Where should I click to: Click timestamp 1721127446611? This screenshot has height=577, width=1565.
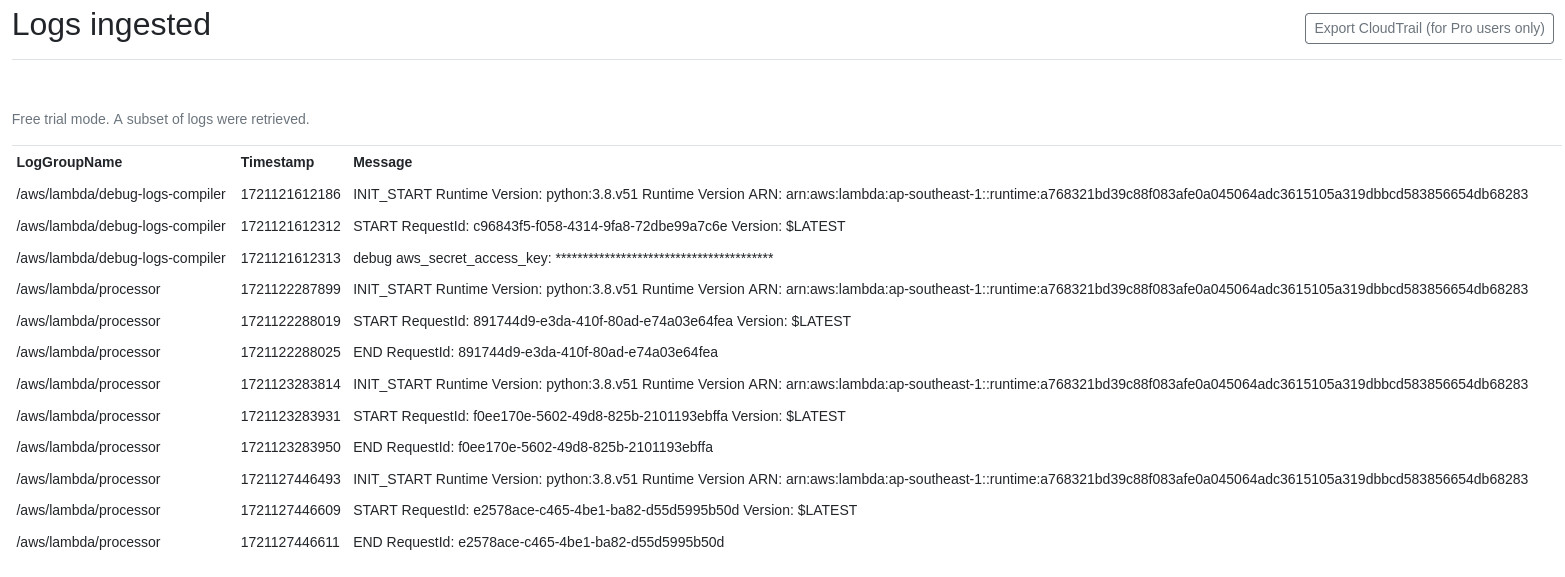click(x=290, y=542)
